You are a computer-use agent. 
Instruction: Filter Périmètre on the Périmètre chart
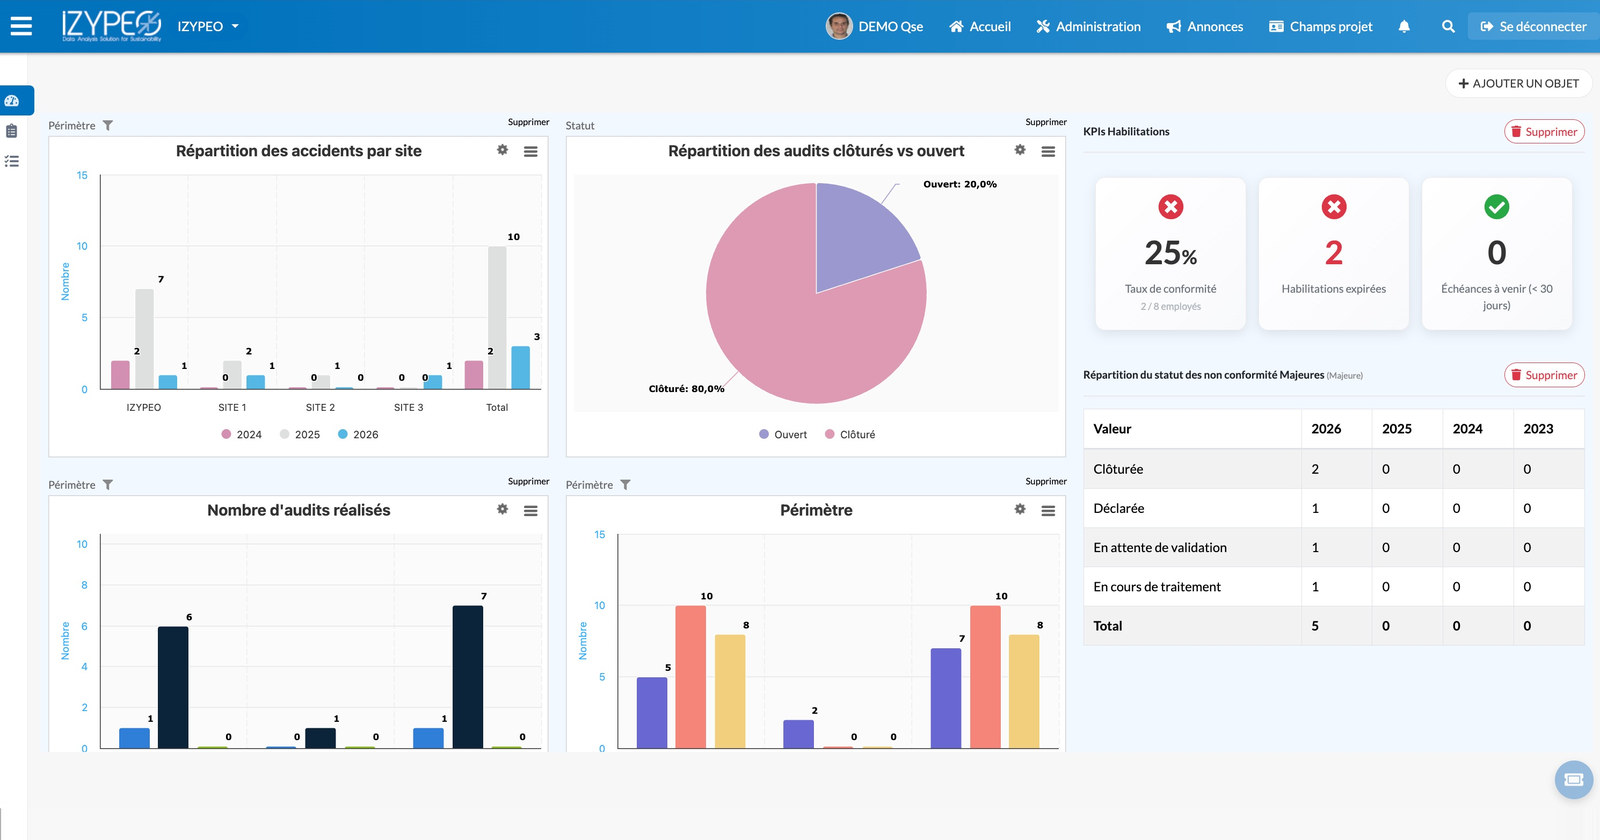tap(625, 484)
